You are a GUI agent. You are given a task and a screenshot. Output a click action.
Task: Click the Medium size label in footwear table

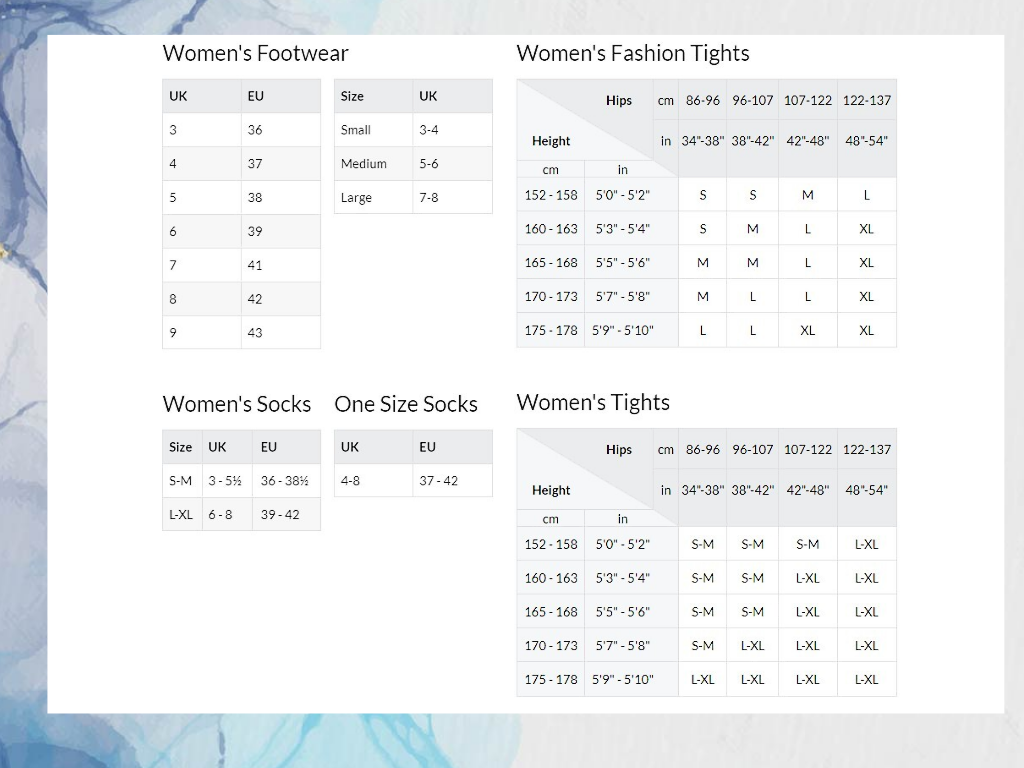363,164
